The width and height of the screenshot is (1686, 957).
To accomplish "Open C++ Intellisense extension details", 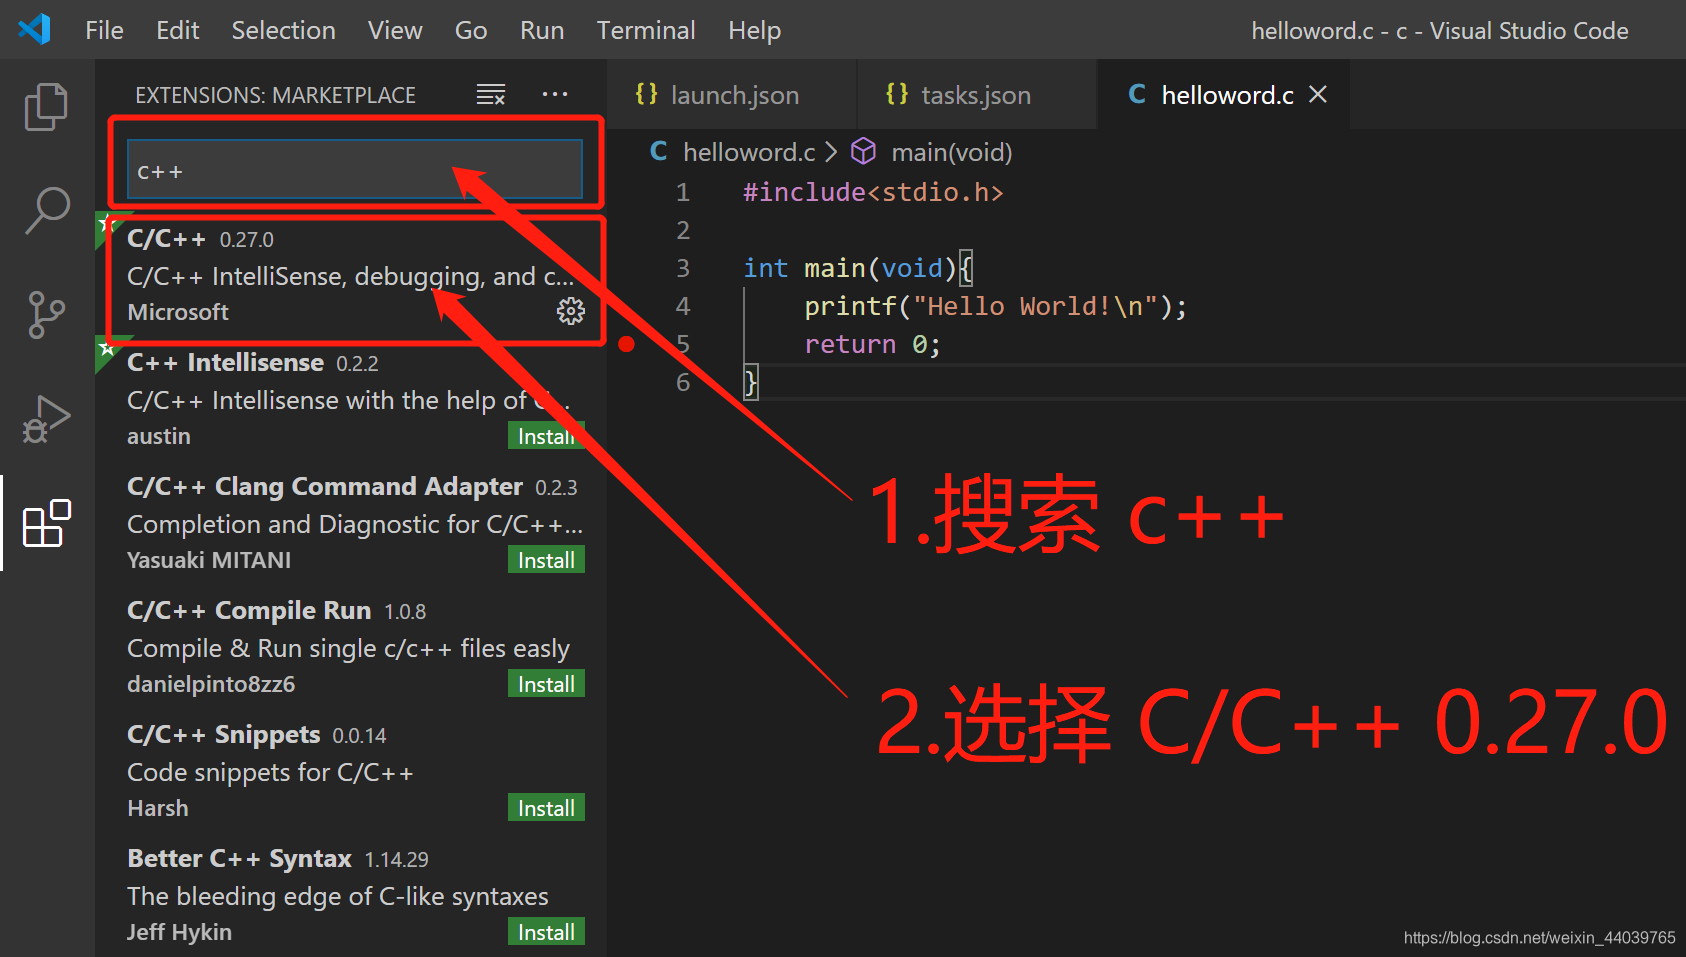I will [x=351, y=400].
